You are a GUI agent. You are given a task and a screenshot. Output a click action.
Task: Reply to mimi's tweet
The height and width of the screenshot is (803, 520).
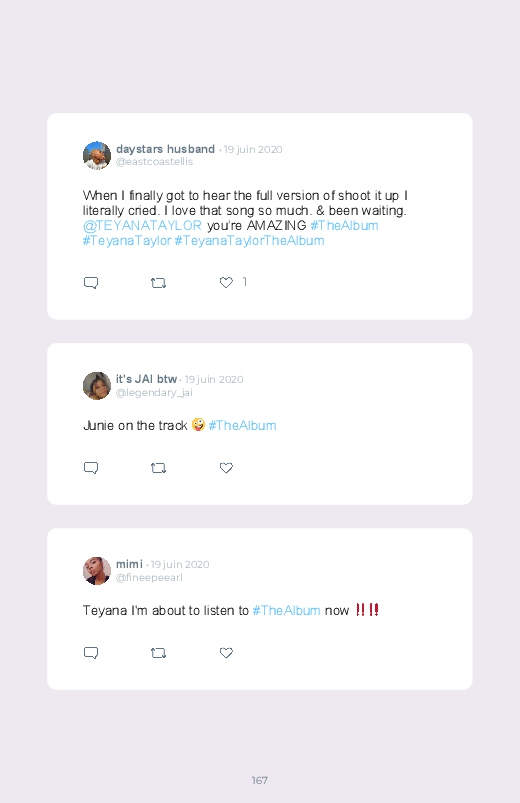(91, 652)
